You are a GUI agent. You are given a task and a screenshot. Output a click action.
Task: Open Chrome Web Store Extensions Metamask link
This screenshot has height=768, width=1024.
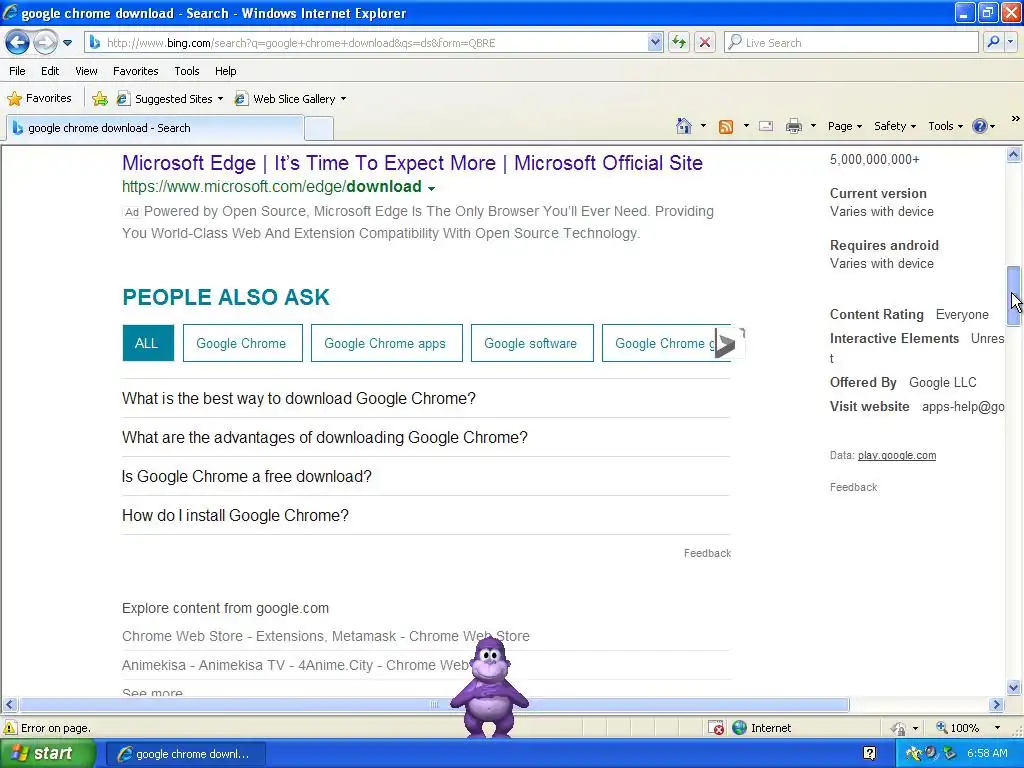(325, 636)
